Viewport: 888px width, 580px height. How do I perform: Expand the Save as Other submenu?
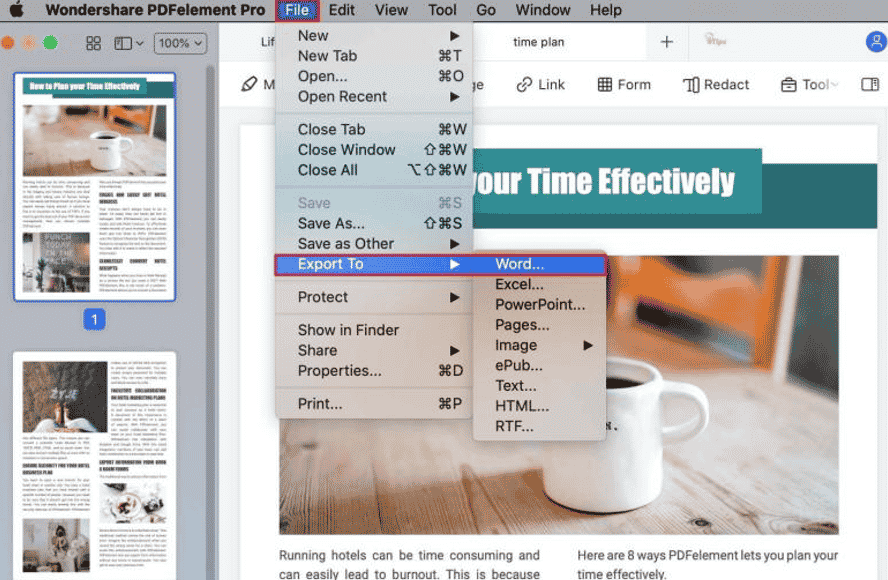coord(345,243)
